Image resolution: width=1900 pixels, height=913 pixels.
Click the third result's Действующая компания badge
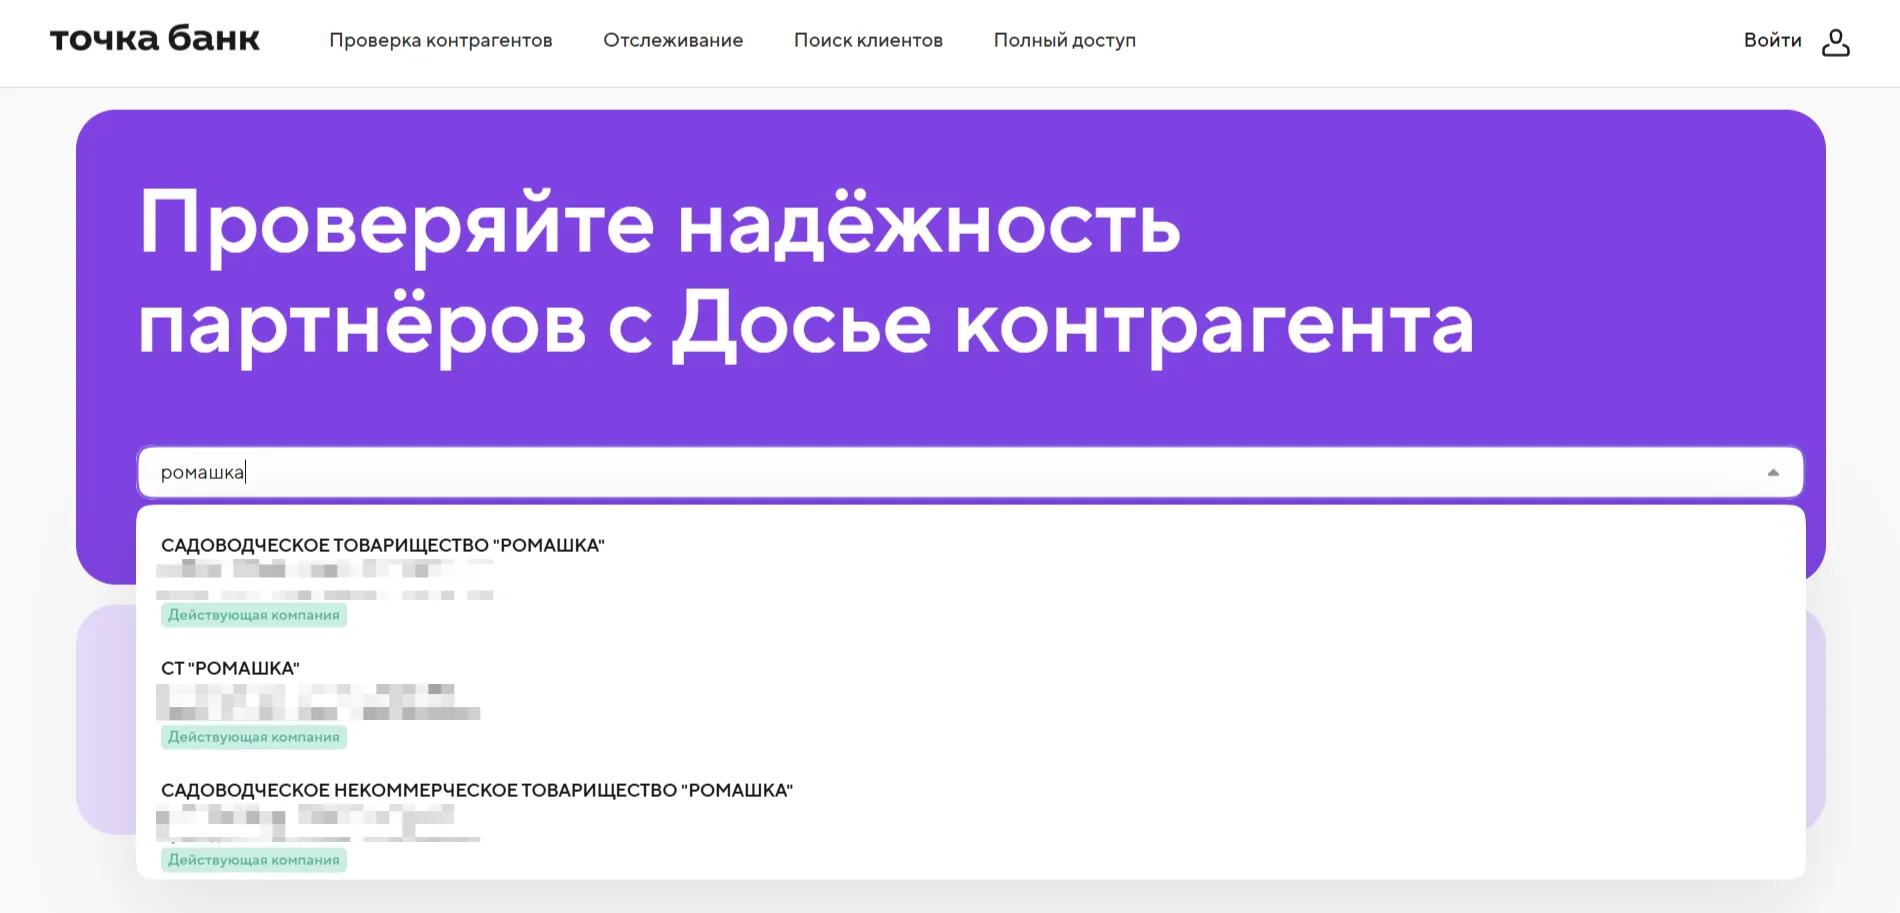tap(253, 860)
